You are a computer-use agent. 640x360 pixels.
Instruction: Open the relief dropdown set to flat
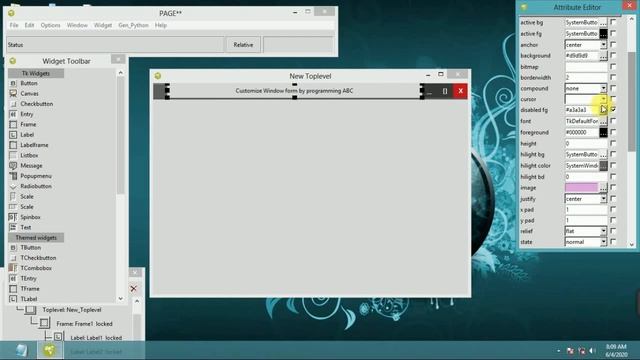tap(586, 231)
